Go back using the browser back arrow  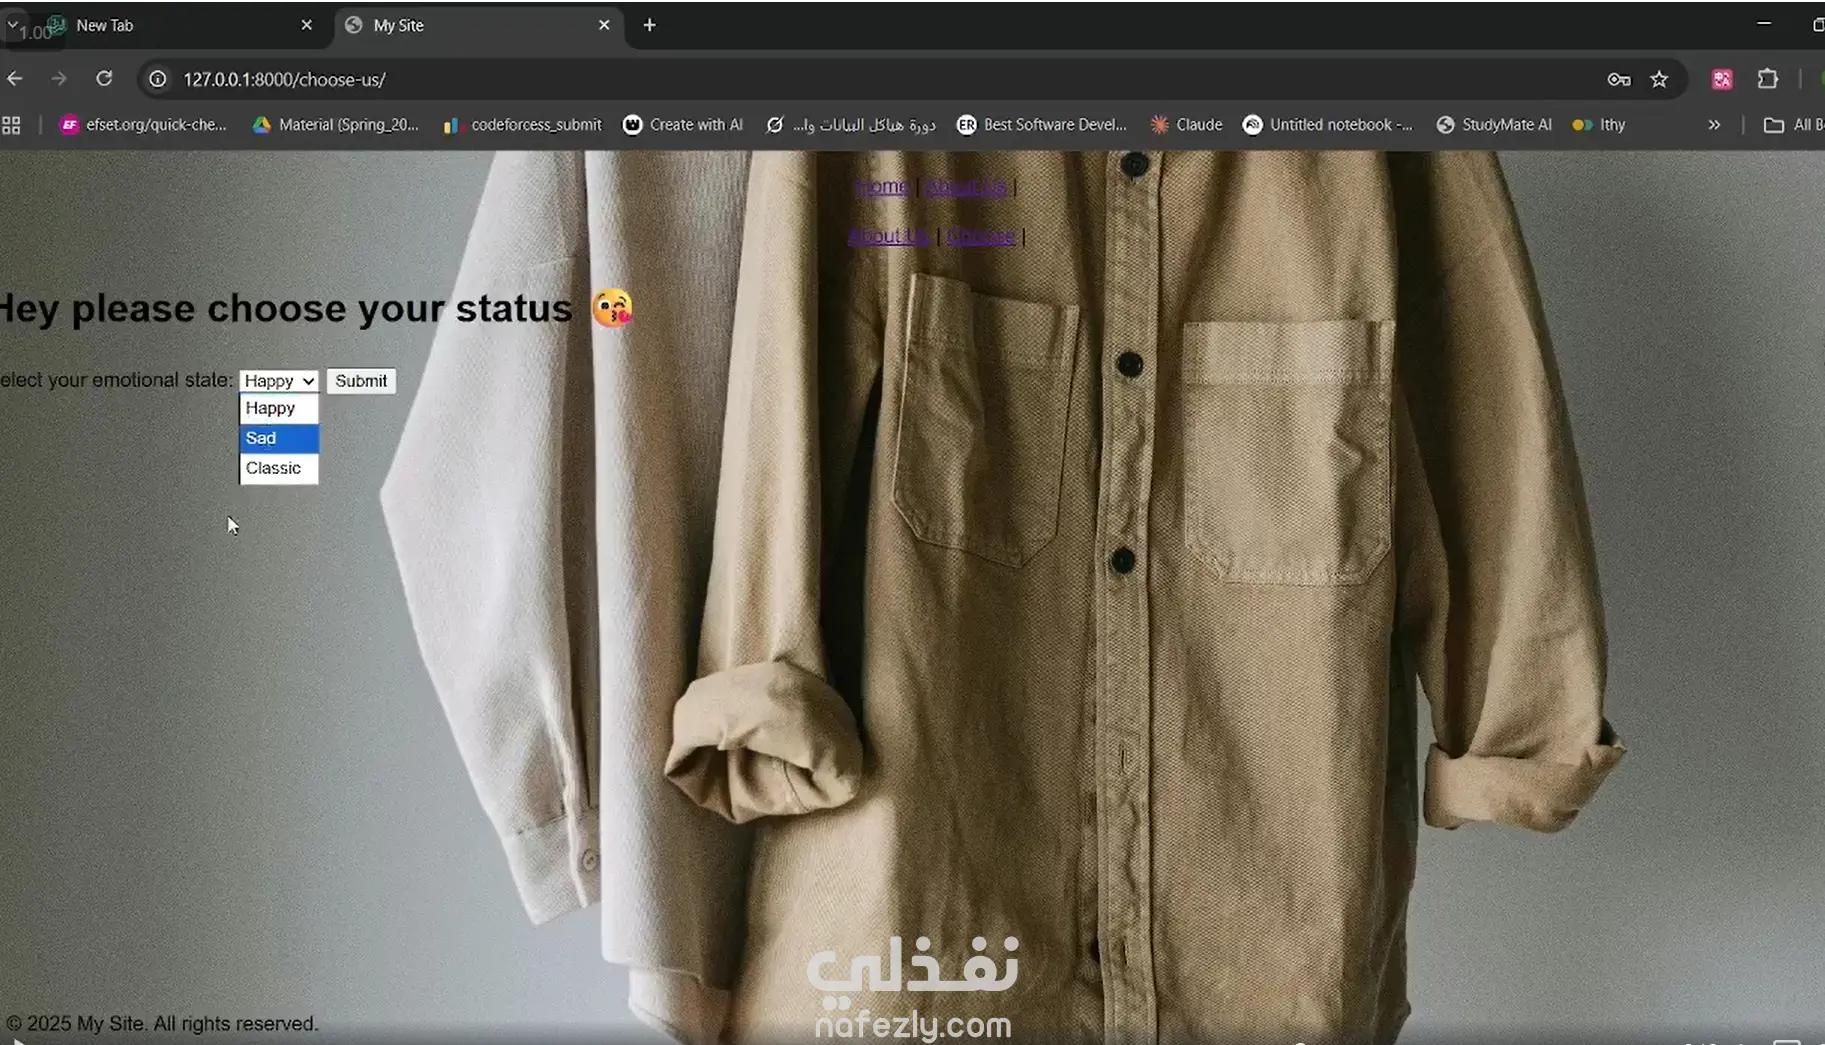pos(15,79)
